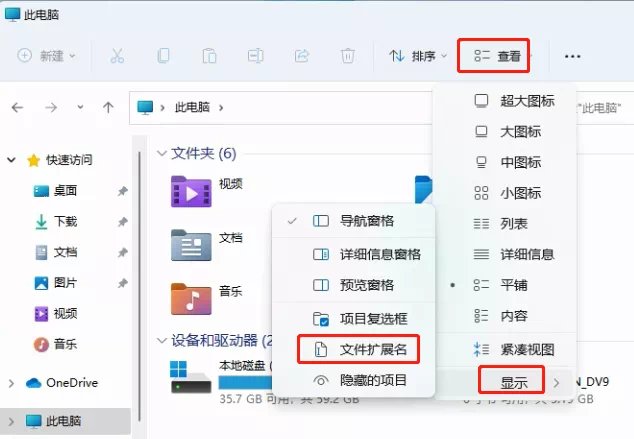Click the Copy icon in toolbar

[163, 56]
